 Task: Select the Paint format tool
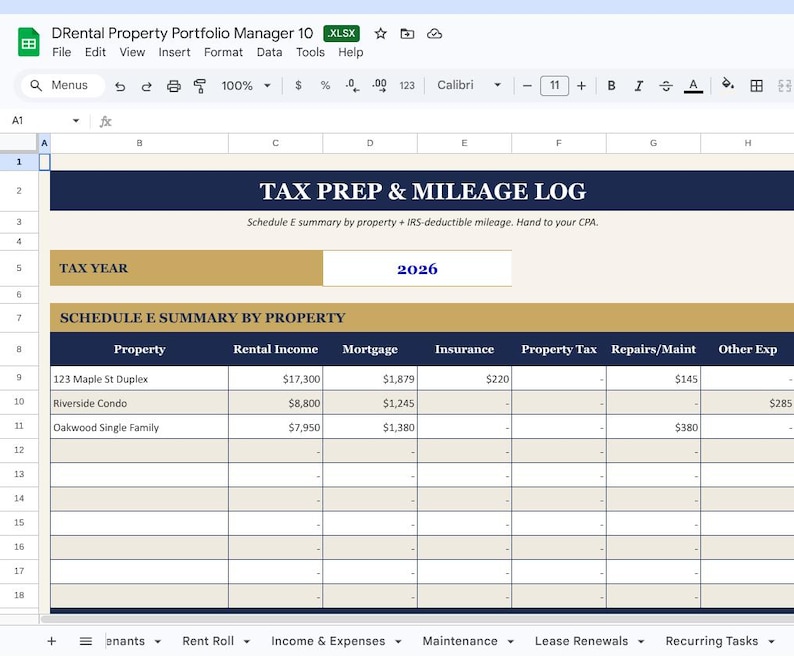[200, 86]
